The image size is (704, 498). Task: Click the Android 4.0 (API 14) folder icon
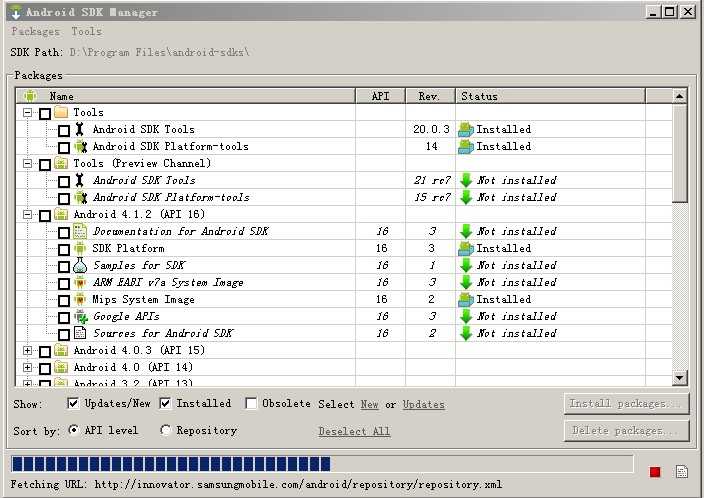click(x=61, y=367)
